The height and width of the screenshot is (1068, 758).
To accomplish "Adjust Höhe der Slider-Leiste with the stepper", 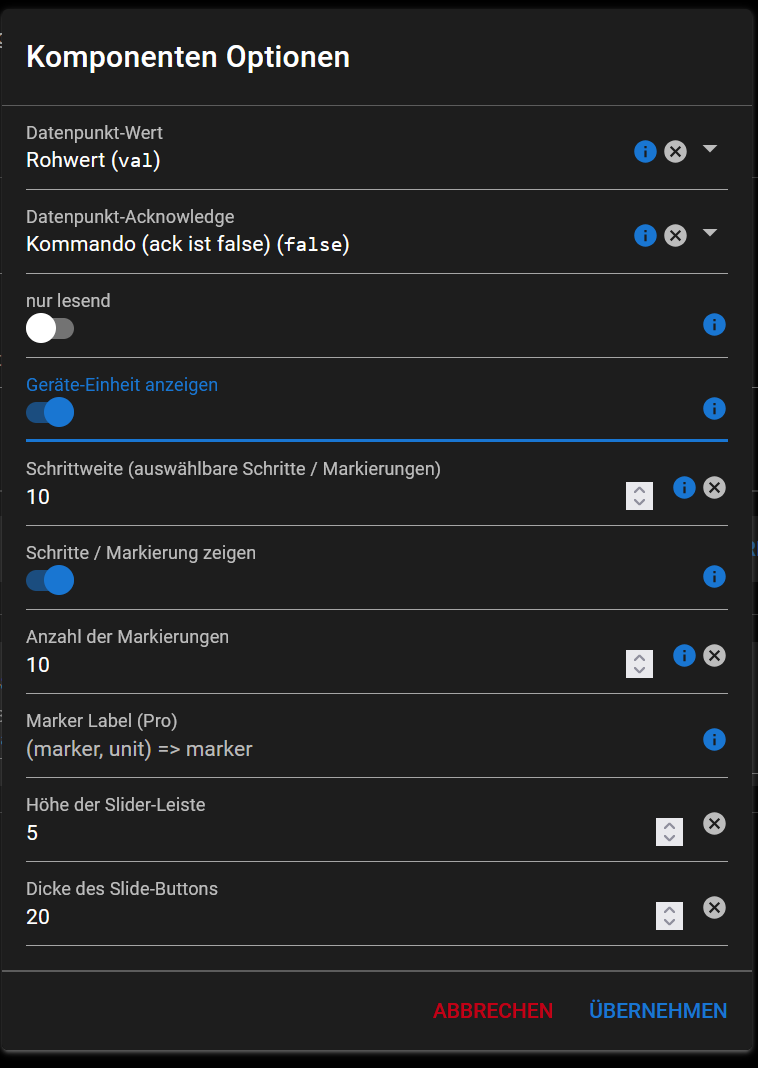I will (669, 831).
